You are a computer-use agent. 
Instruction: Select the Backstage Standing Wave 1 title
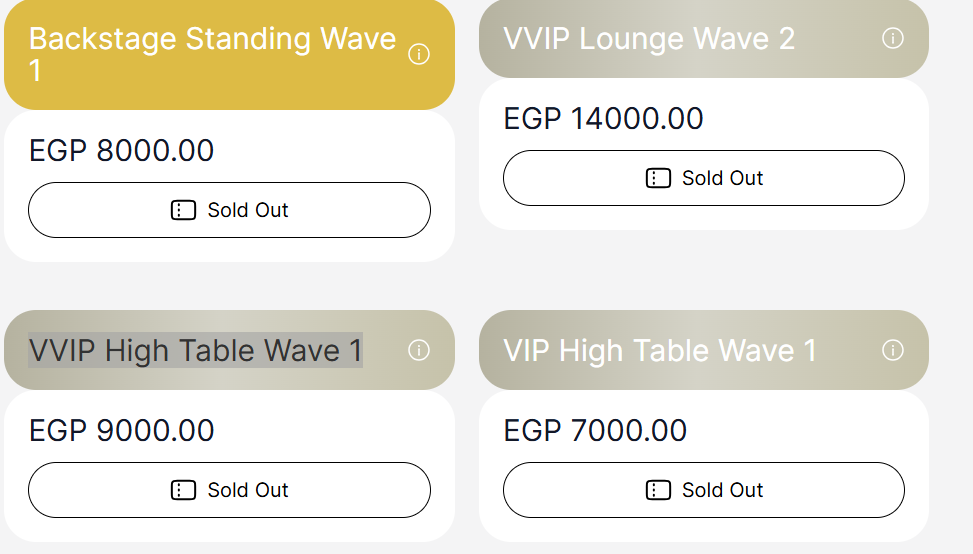coord(212,55)
